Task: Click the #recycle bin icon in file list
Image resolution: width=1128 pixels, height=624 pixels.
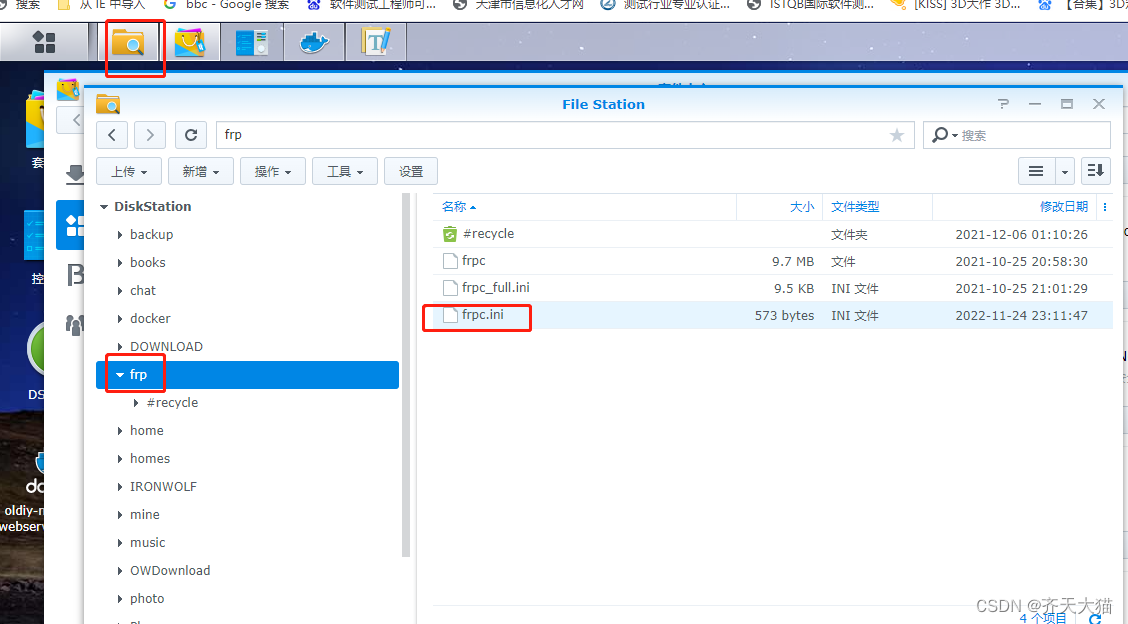Action: 450,234
